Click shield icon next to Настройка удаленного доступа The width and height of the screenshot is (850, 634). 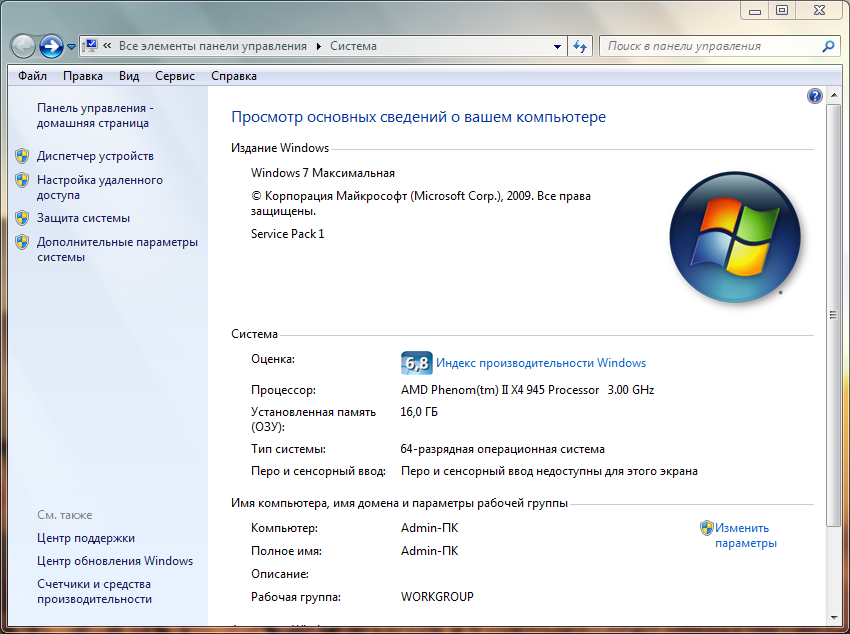click(x=22, y=180)
